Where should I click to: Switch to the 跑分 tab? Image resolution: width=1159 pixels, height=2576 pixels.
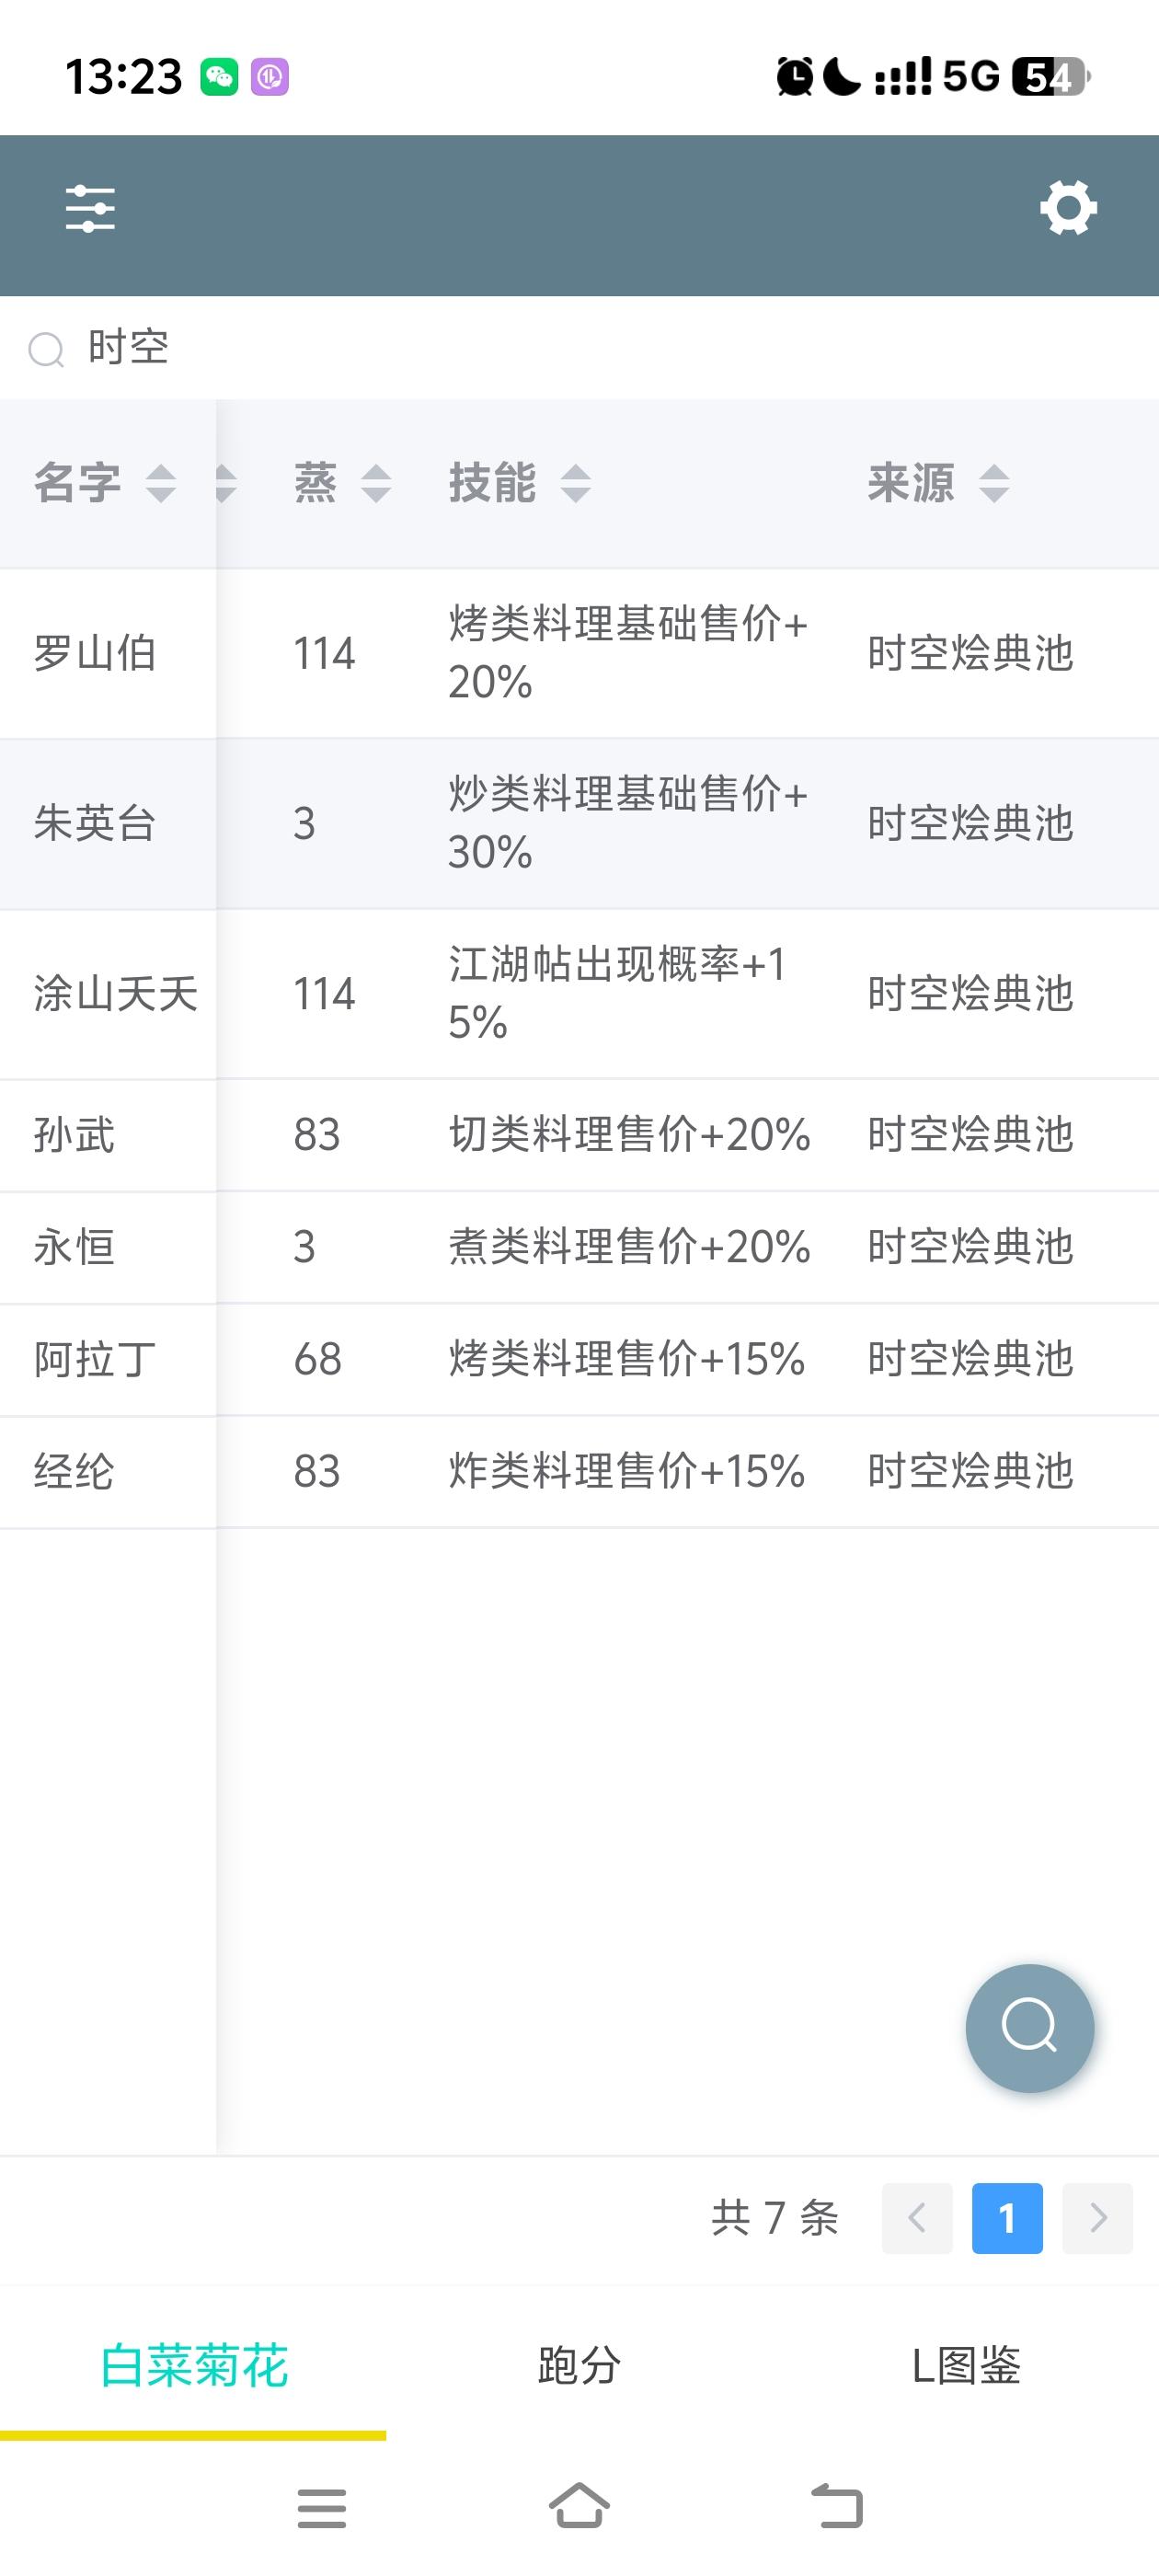click(579, 2365)
